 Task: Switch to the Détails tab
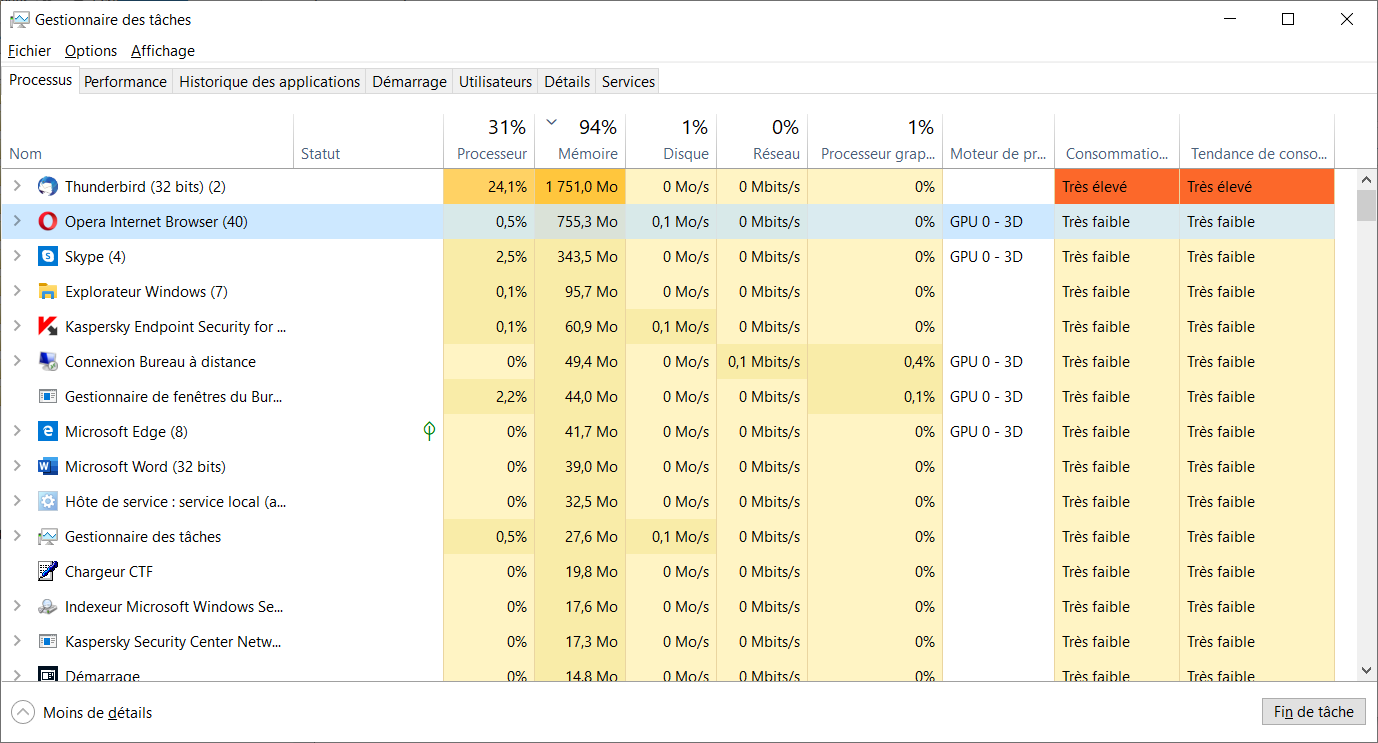pyautogui.click(x=567, y=82)
